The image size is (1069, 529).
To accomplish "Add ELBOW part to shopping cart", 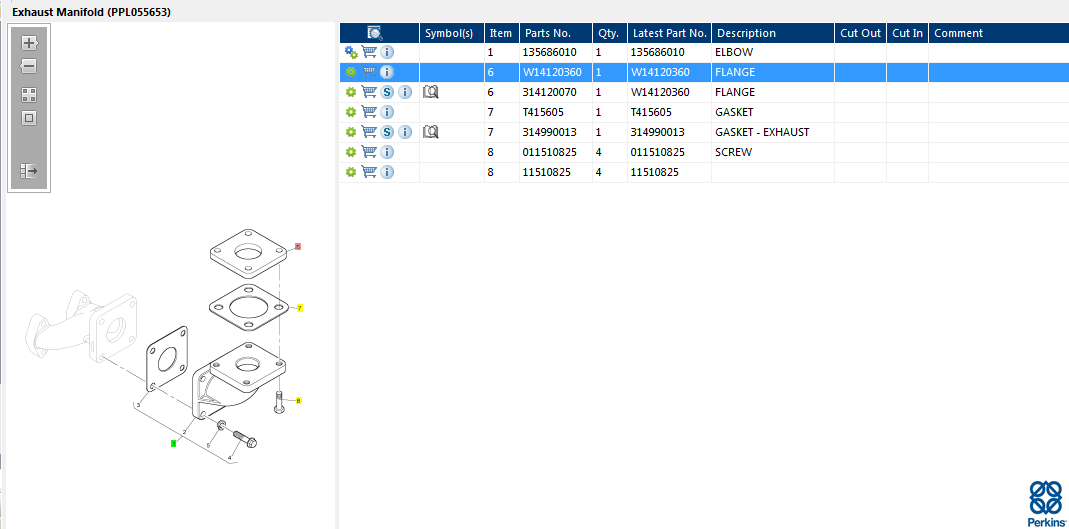I will click(369, 52).
